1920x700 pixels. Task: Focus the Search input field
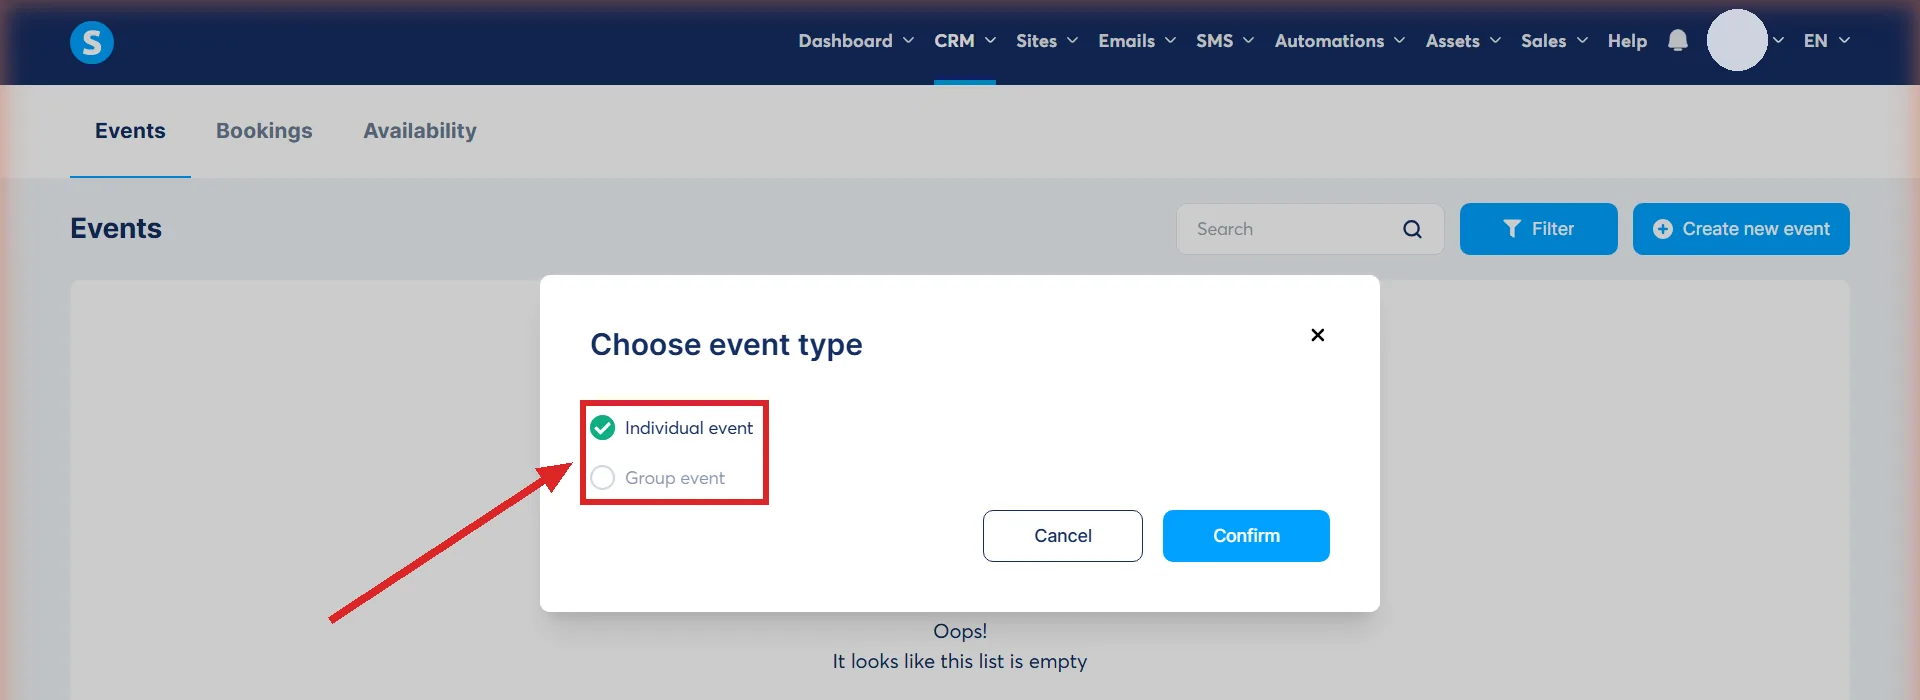(x=1310, y=229)
